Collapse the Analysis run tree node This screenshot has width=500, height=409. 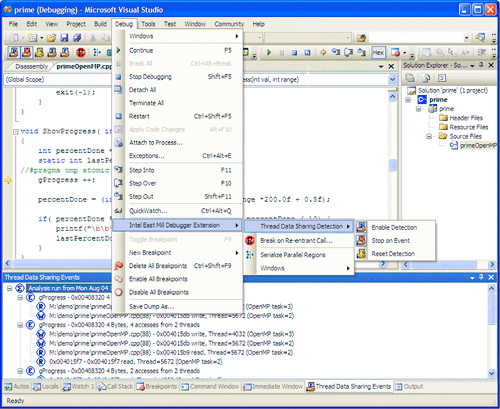[10, 288]
